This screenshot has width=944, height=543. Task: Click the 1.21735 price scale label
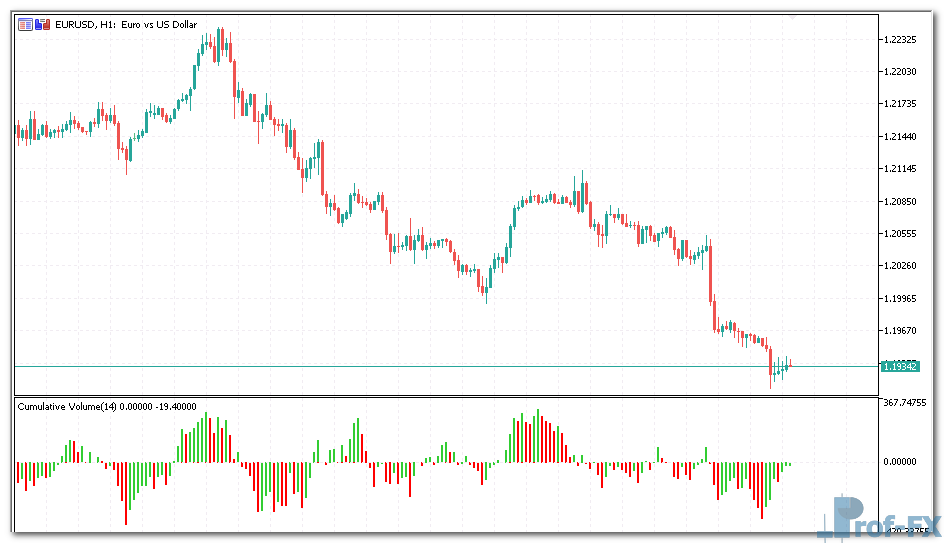point(900,104)
